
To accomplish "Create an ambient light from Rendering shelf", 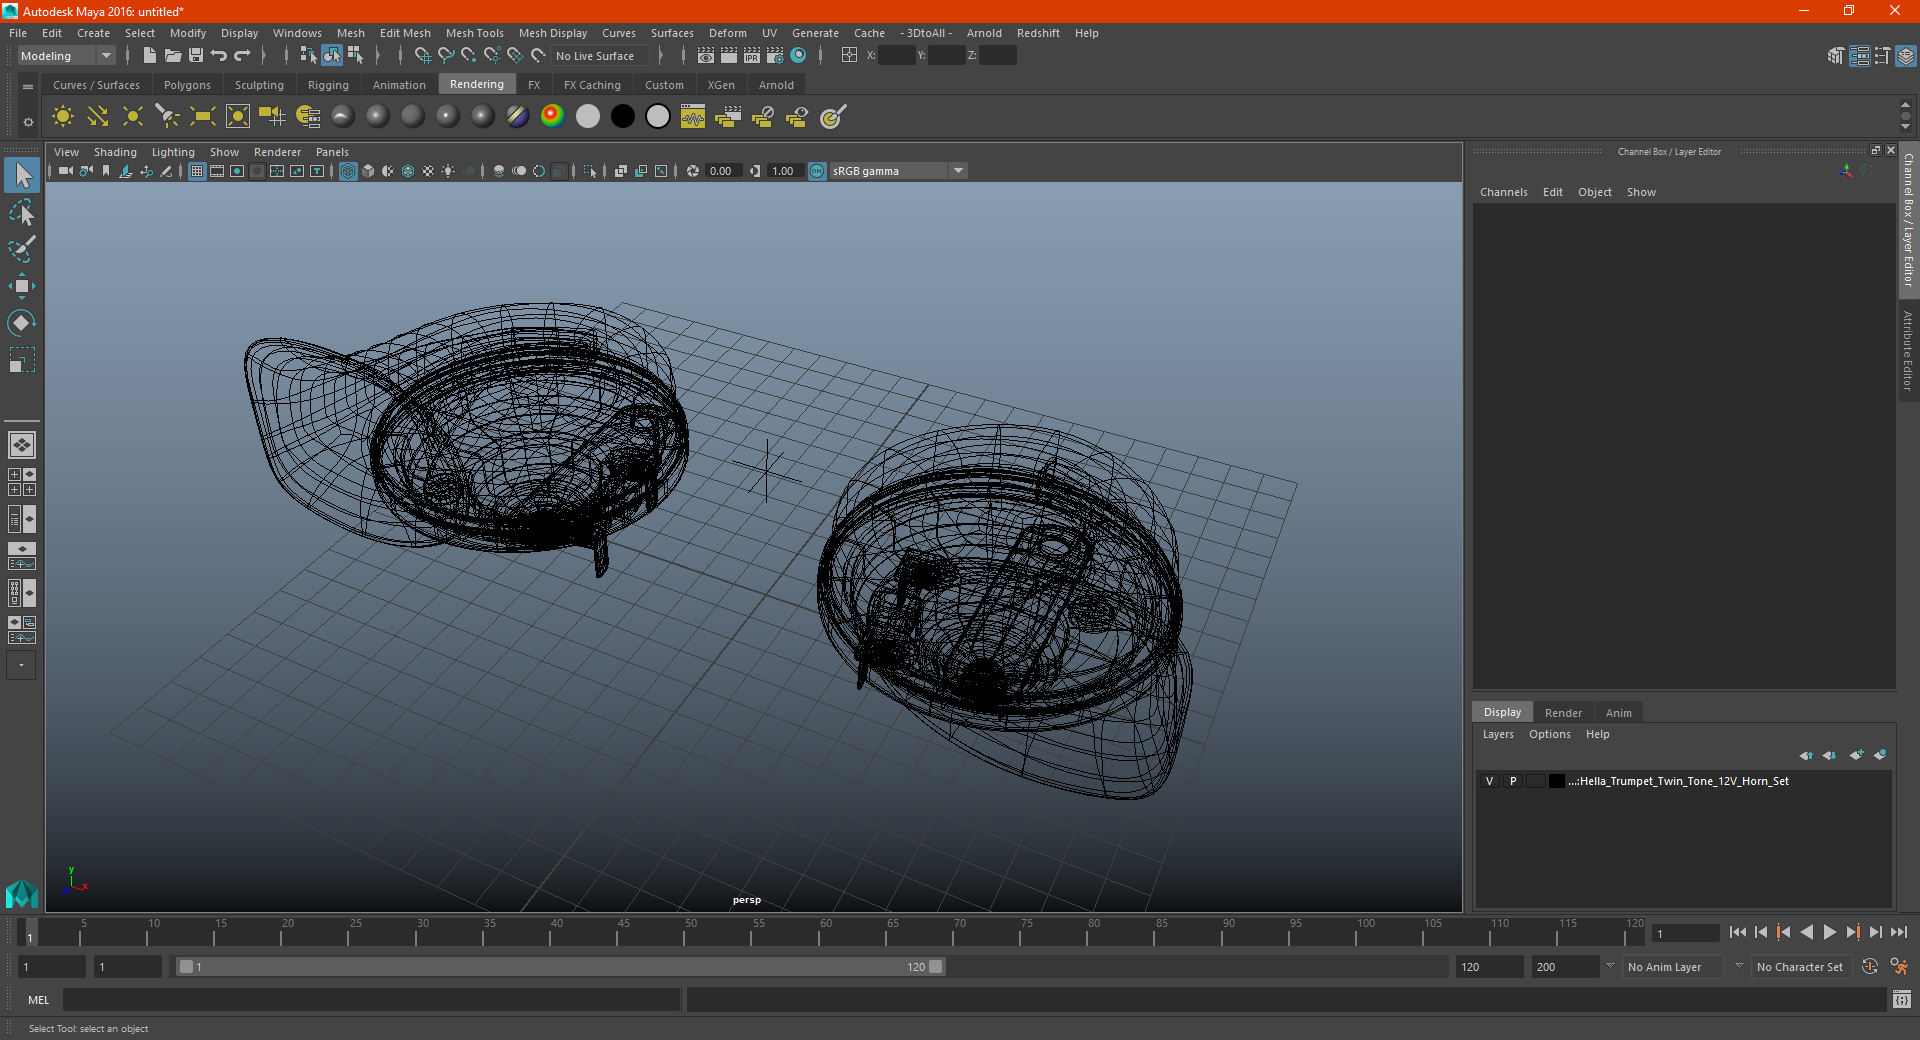I will tap(63, 117).
